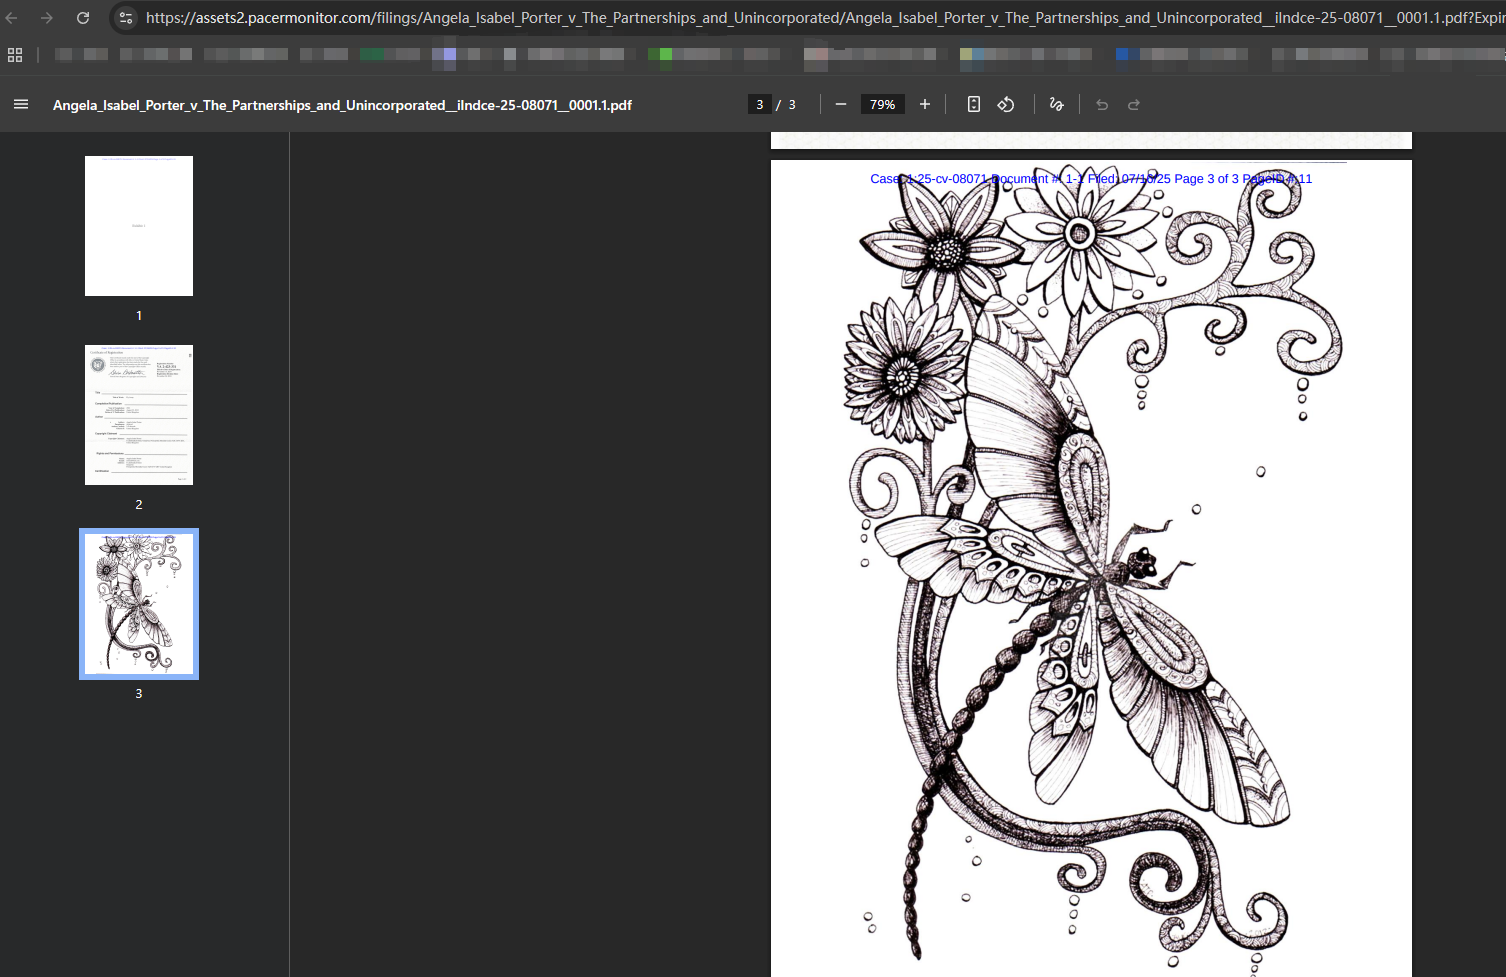View site information next to the URL
Image resolution: width=1506 pixels, height=977 pixels.
tap(126, 18)
